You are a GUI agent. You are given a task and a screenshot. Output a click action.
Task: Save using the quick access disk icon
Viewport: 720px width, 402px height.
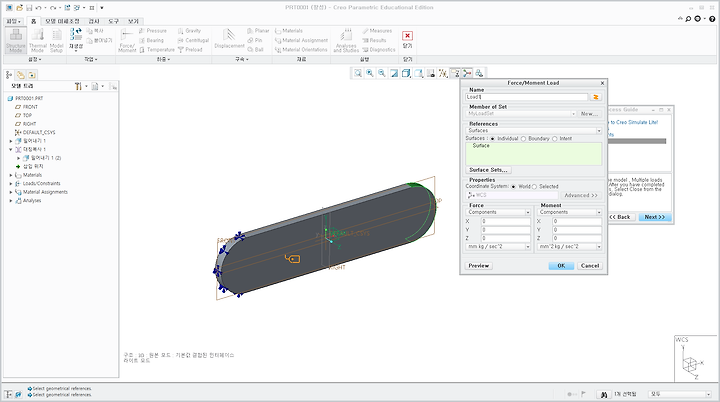pos(29,8)
